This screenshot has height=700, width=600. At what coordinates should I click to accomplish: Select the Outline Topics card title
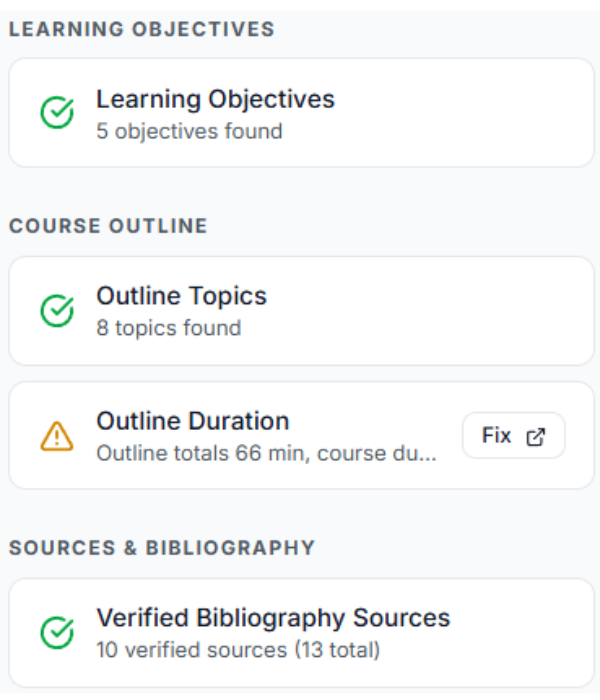coord(181,296)
